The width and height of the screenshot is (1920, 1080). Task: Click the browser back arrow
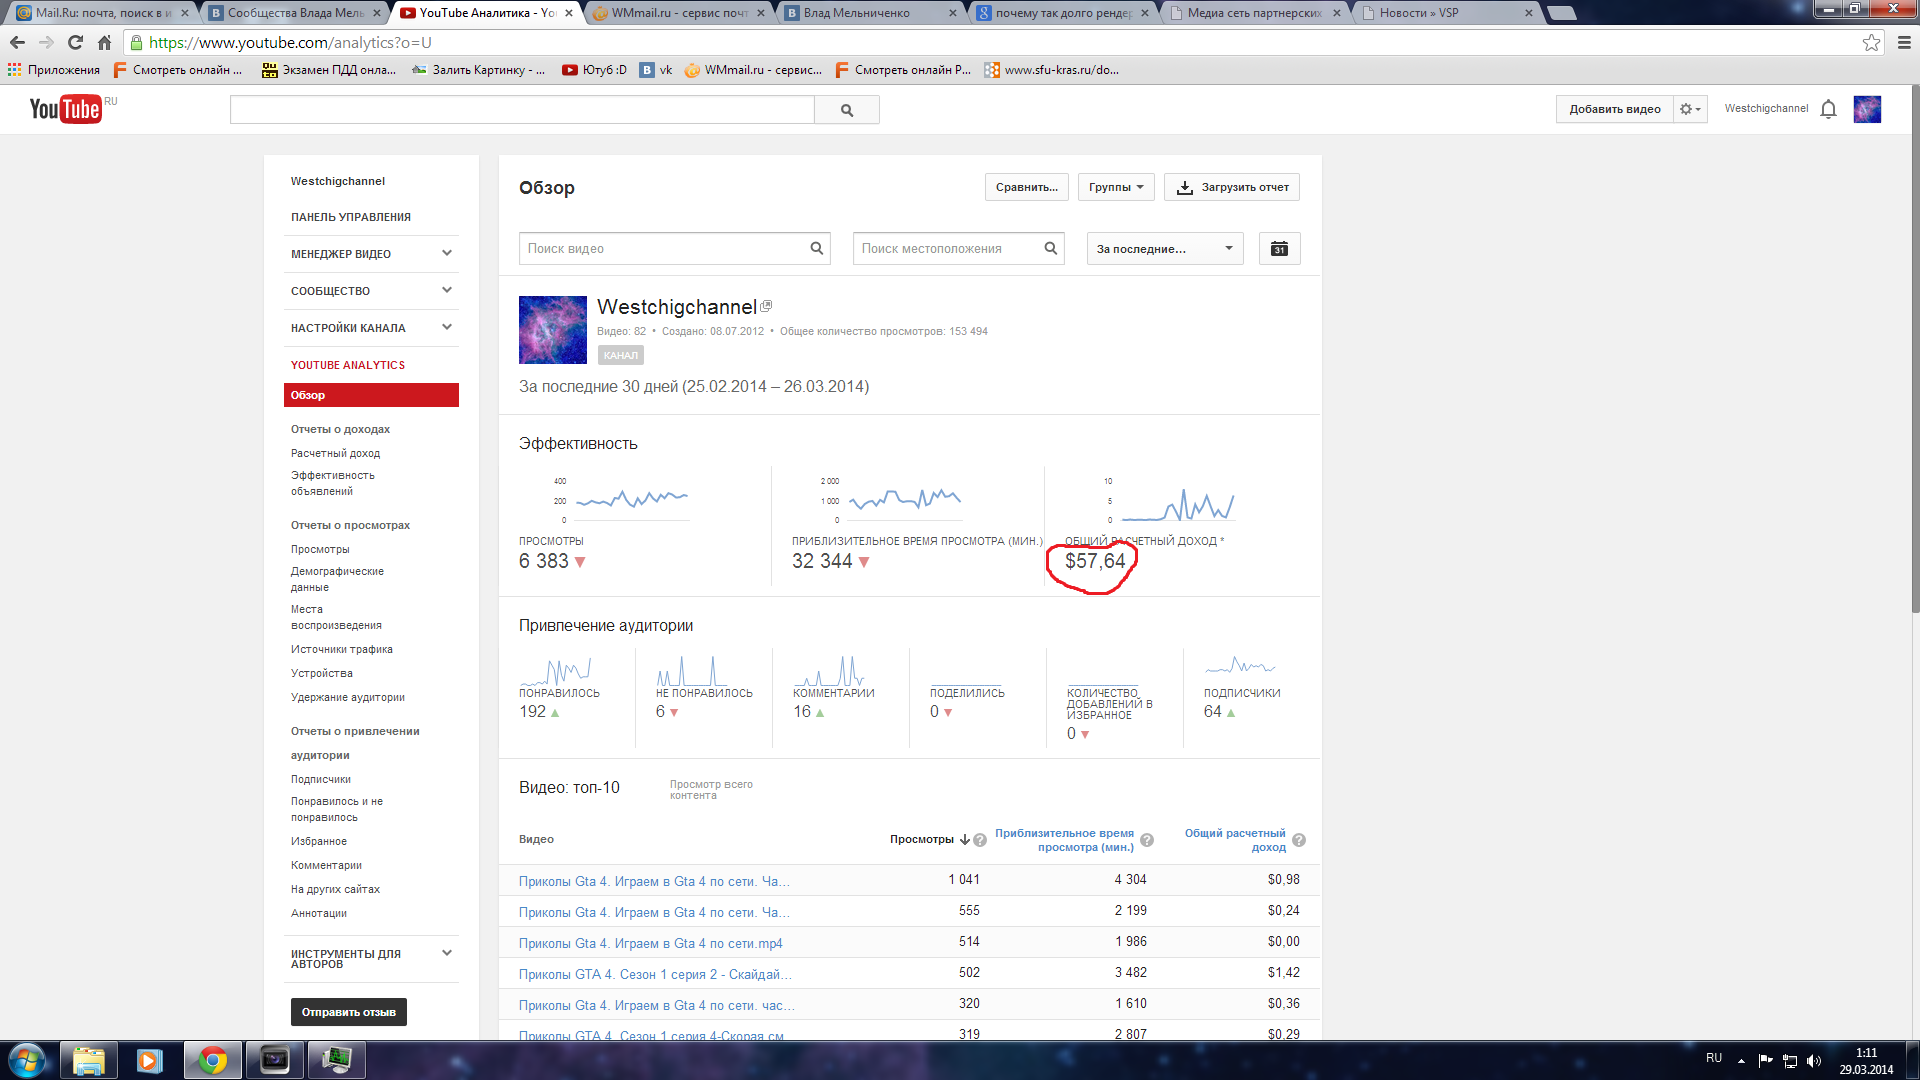17,42
